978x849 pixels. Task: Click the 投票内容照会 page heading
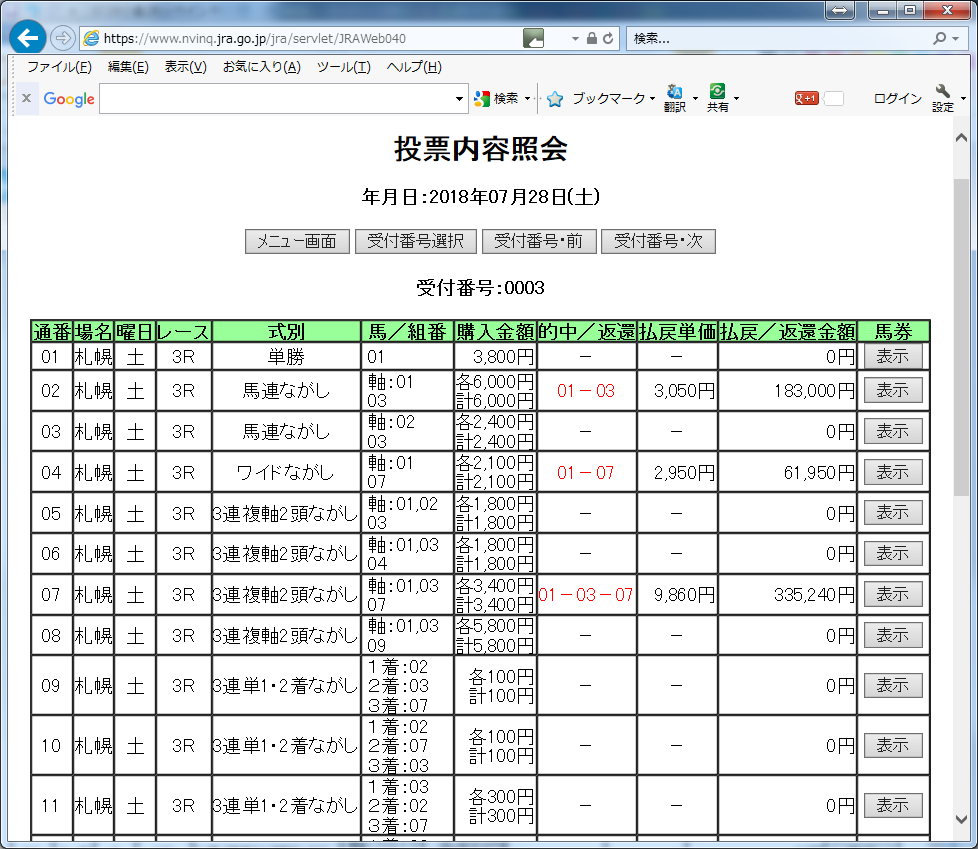pyautogui.click(x=480, y=149)
